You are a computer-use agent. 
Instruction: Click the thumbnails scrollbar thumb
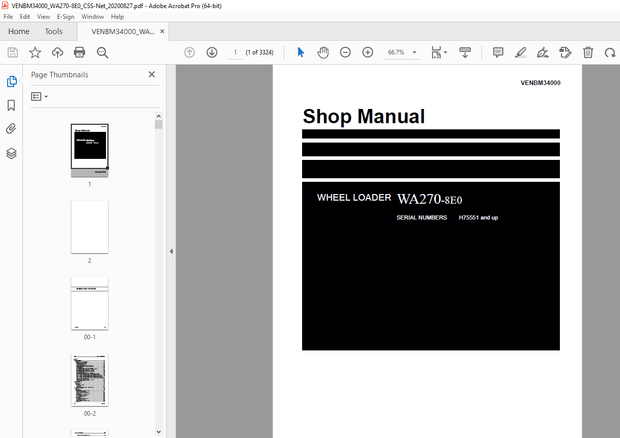coord(159,125)
